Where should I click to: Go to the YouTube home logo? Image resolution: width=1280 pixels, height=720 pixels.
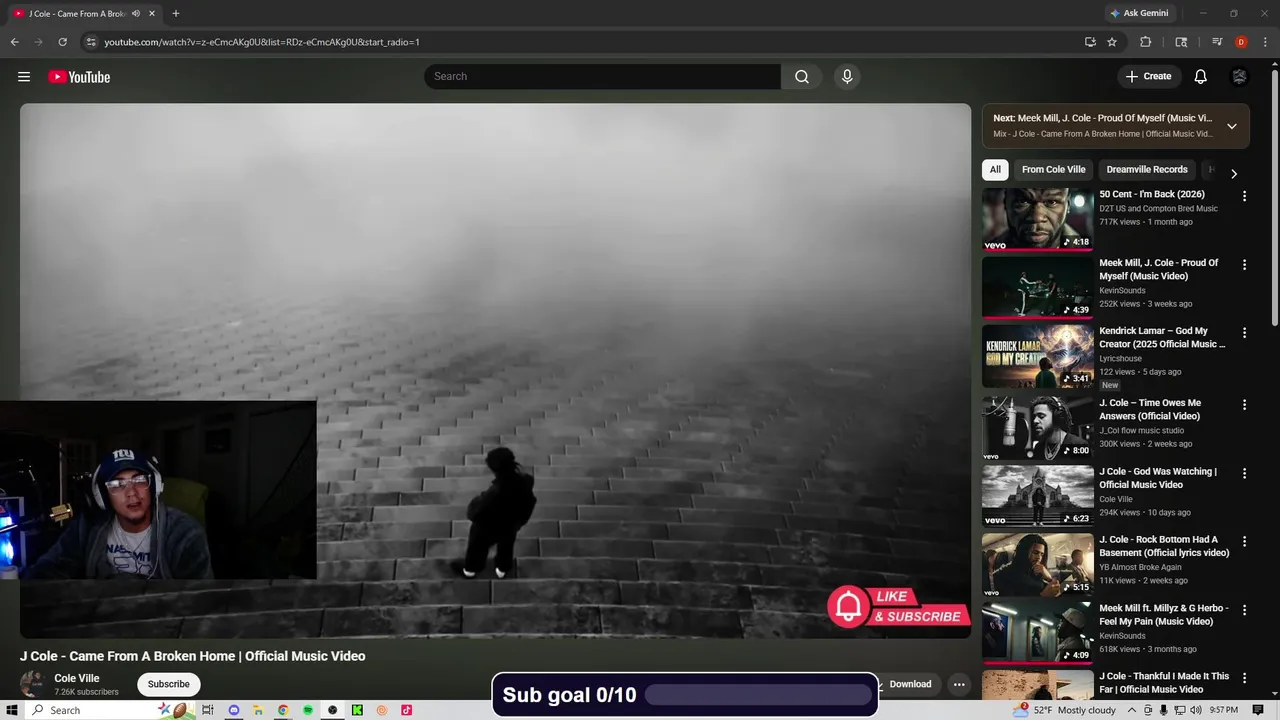pos(79,77)
